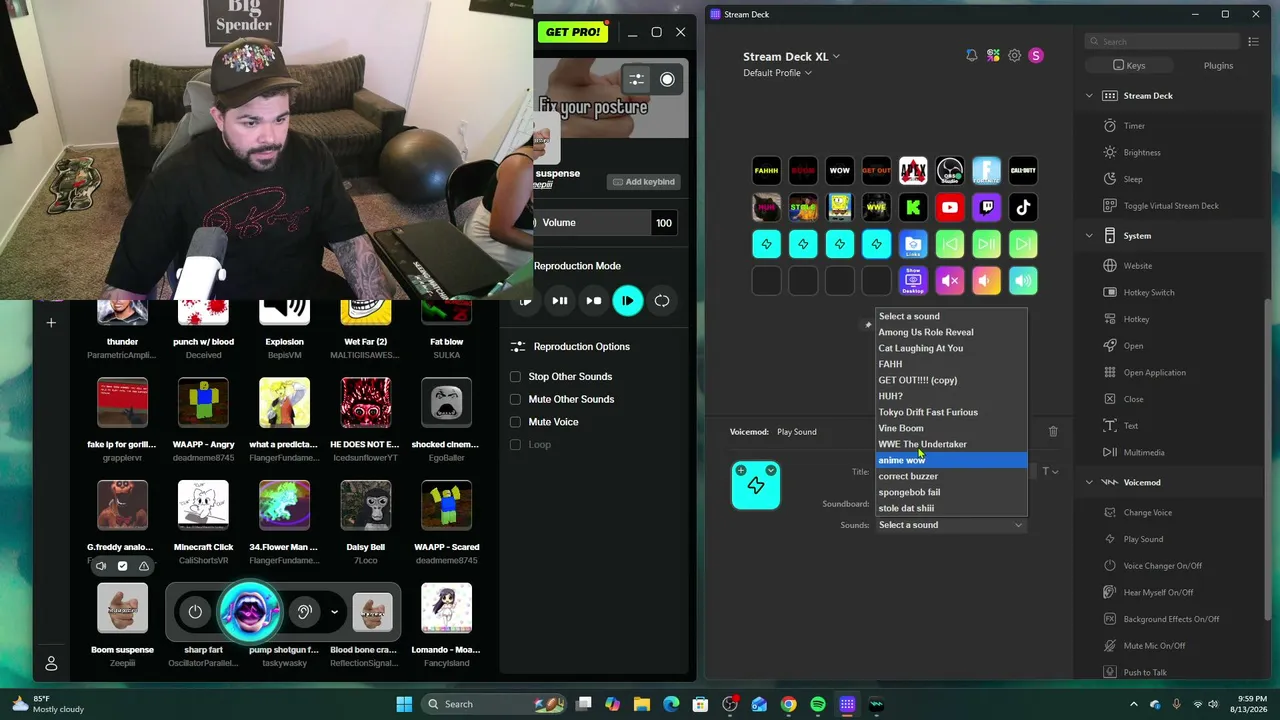
Task: Select the OBS Studio key
Action: 950,171
